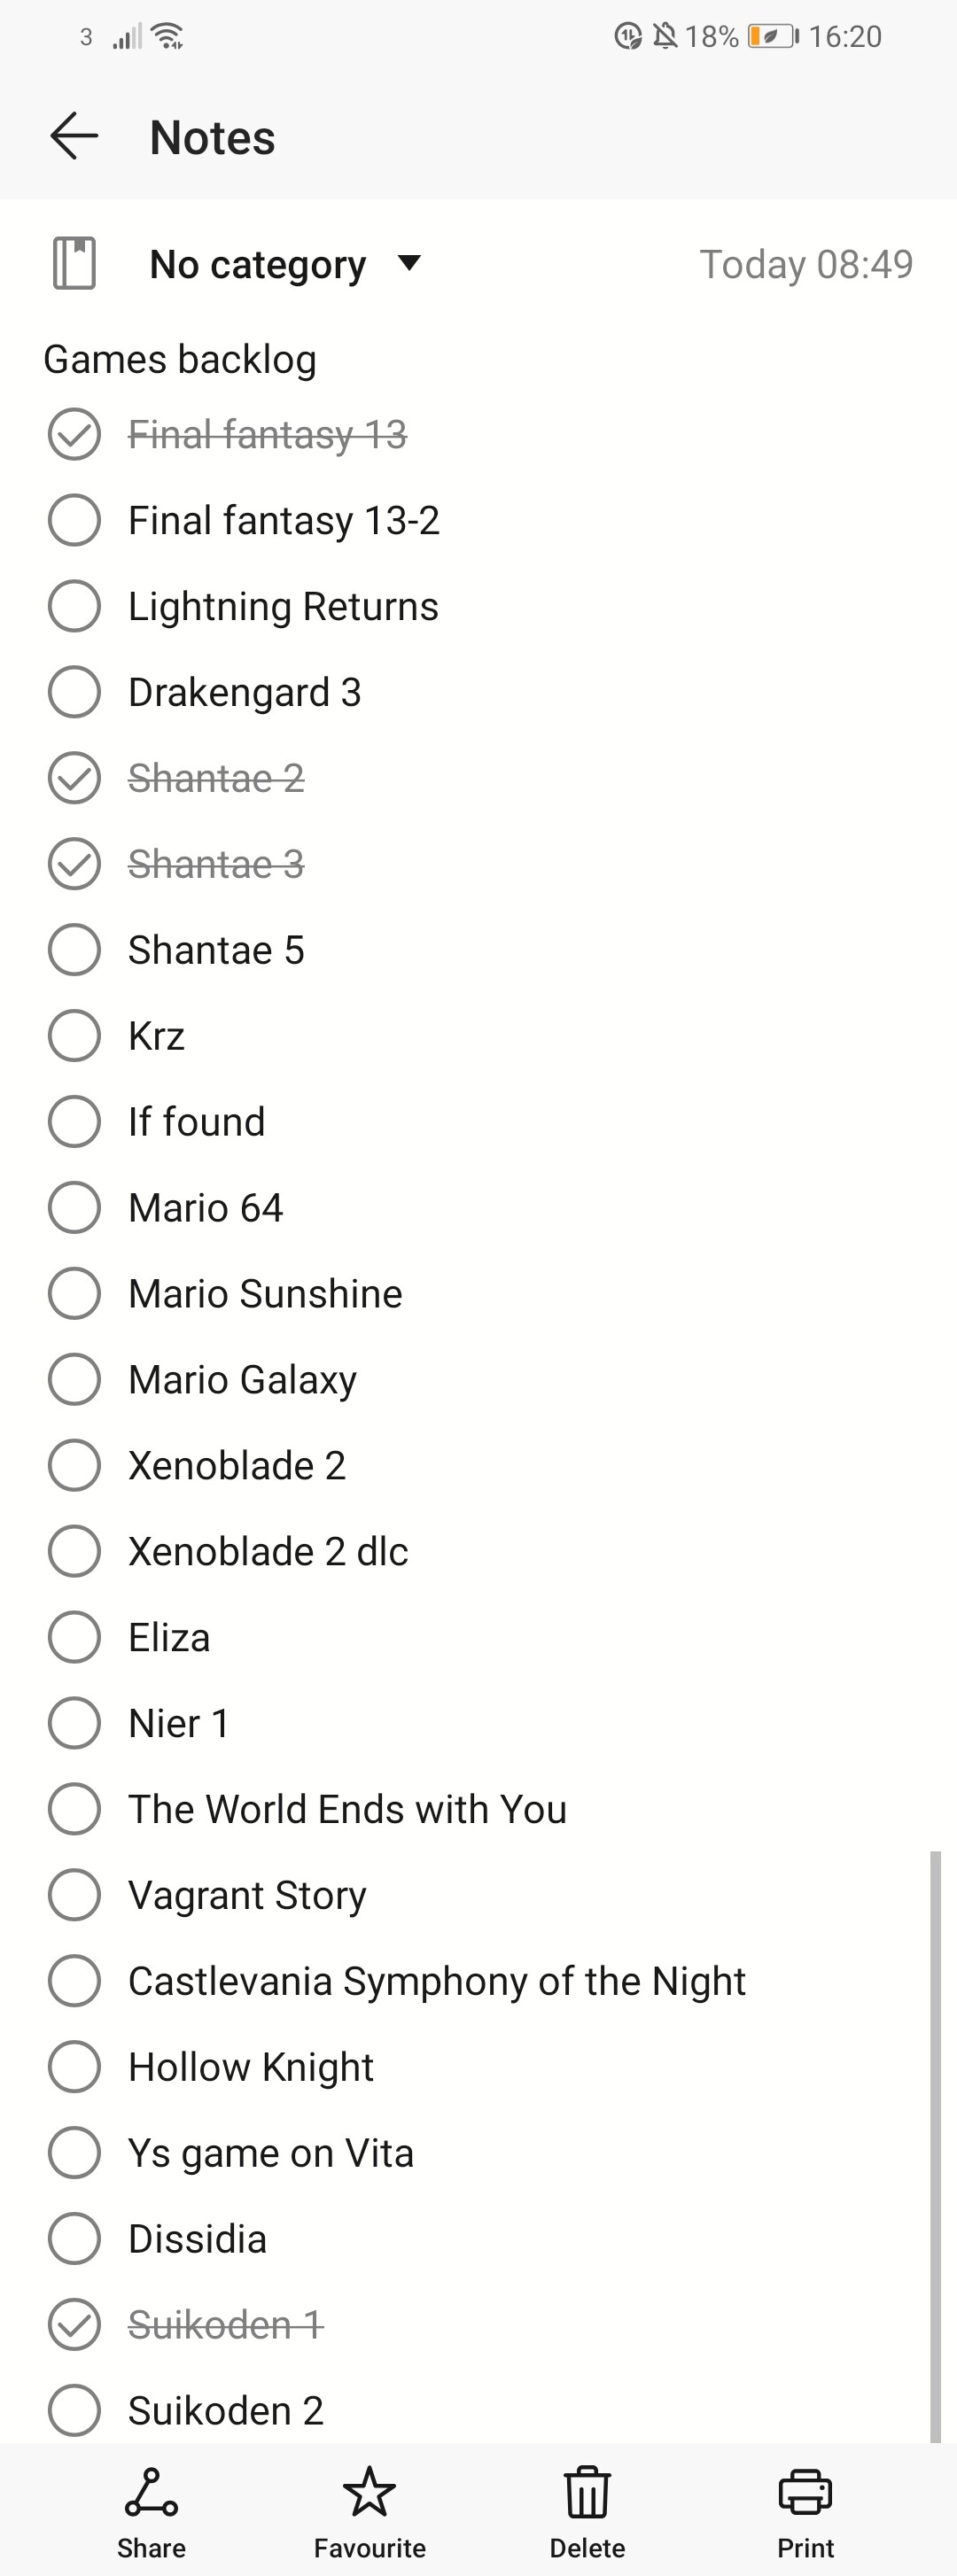Tap the Wi-Fi status icon
Viewport: 957px width, 2576px height.
168,37
